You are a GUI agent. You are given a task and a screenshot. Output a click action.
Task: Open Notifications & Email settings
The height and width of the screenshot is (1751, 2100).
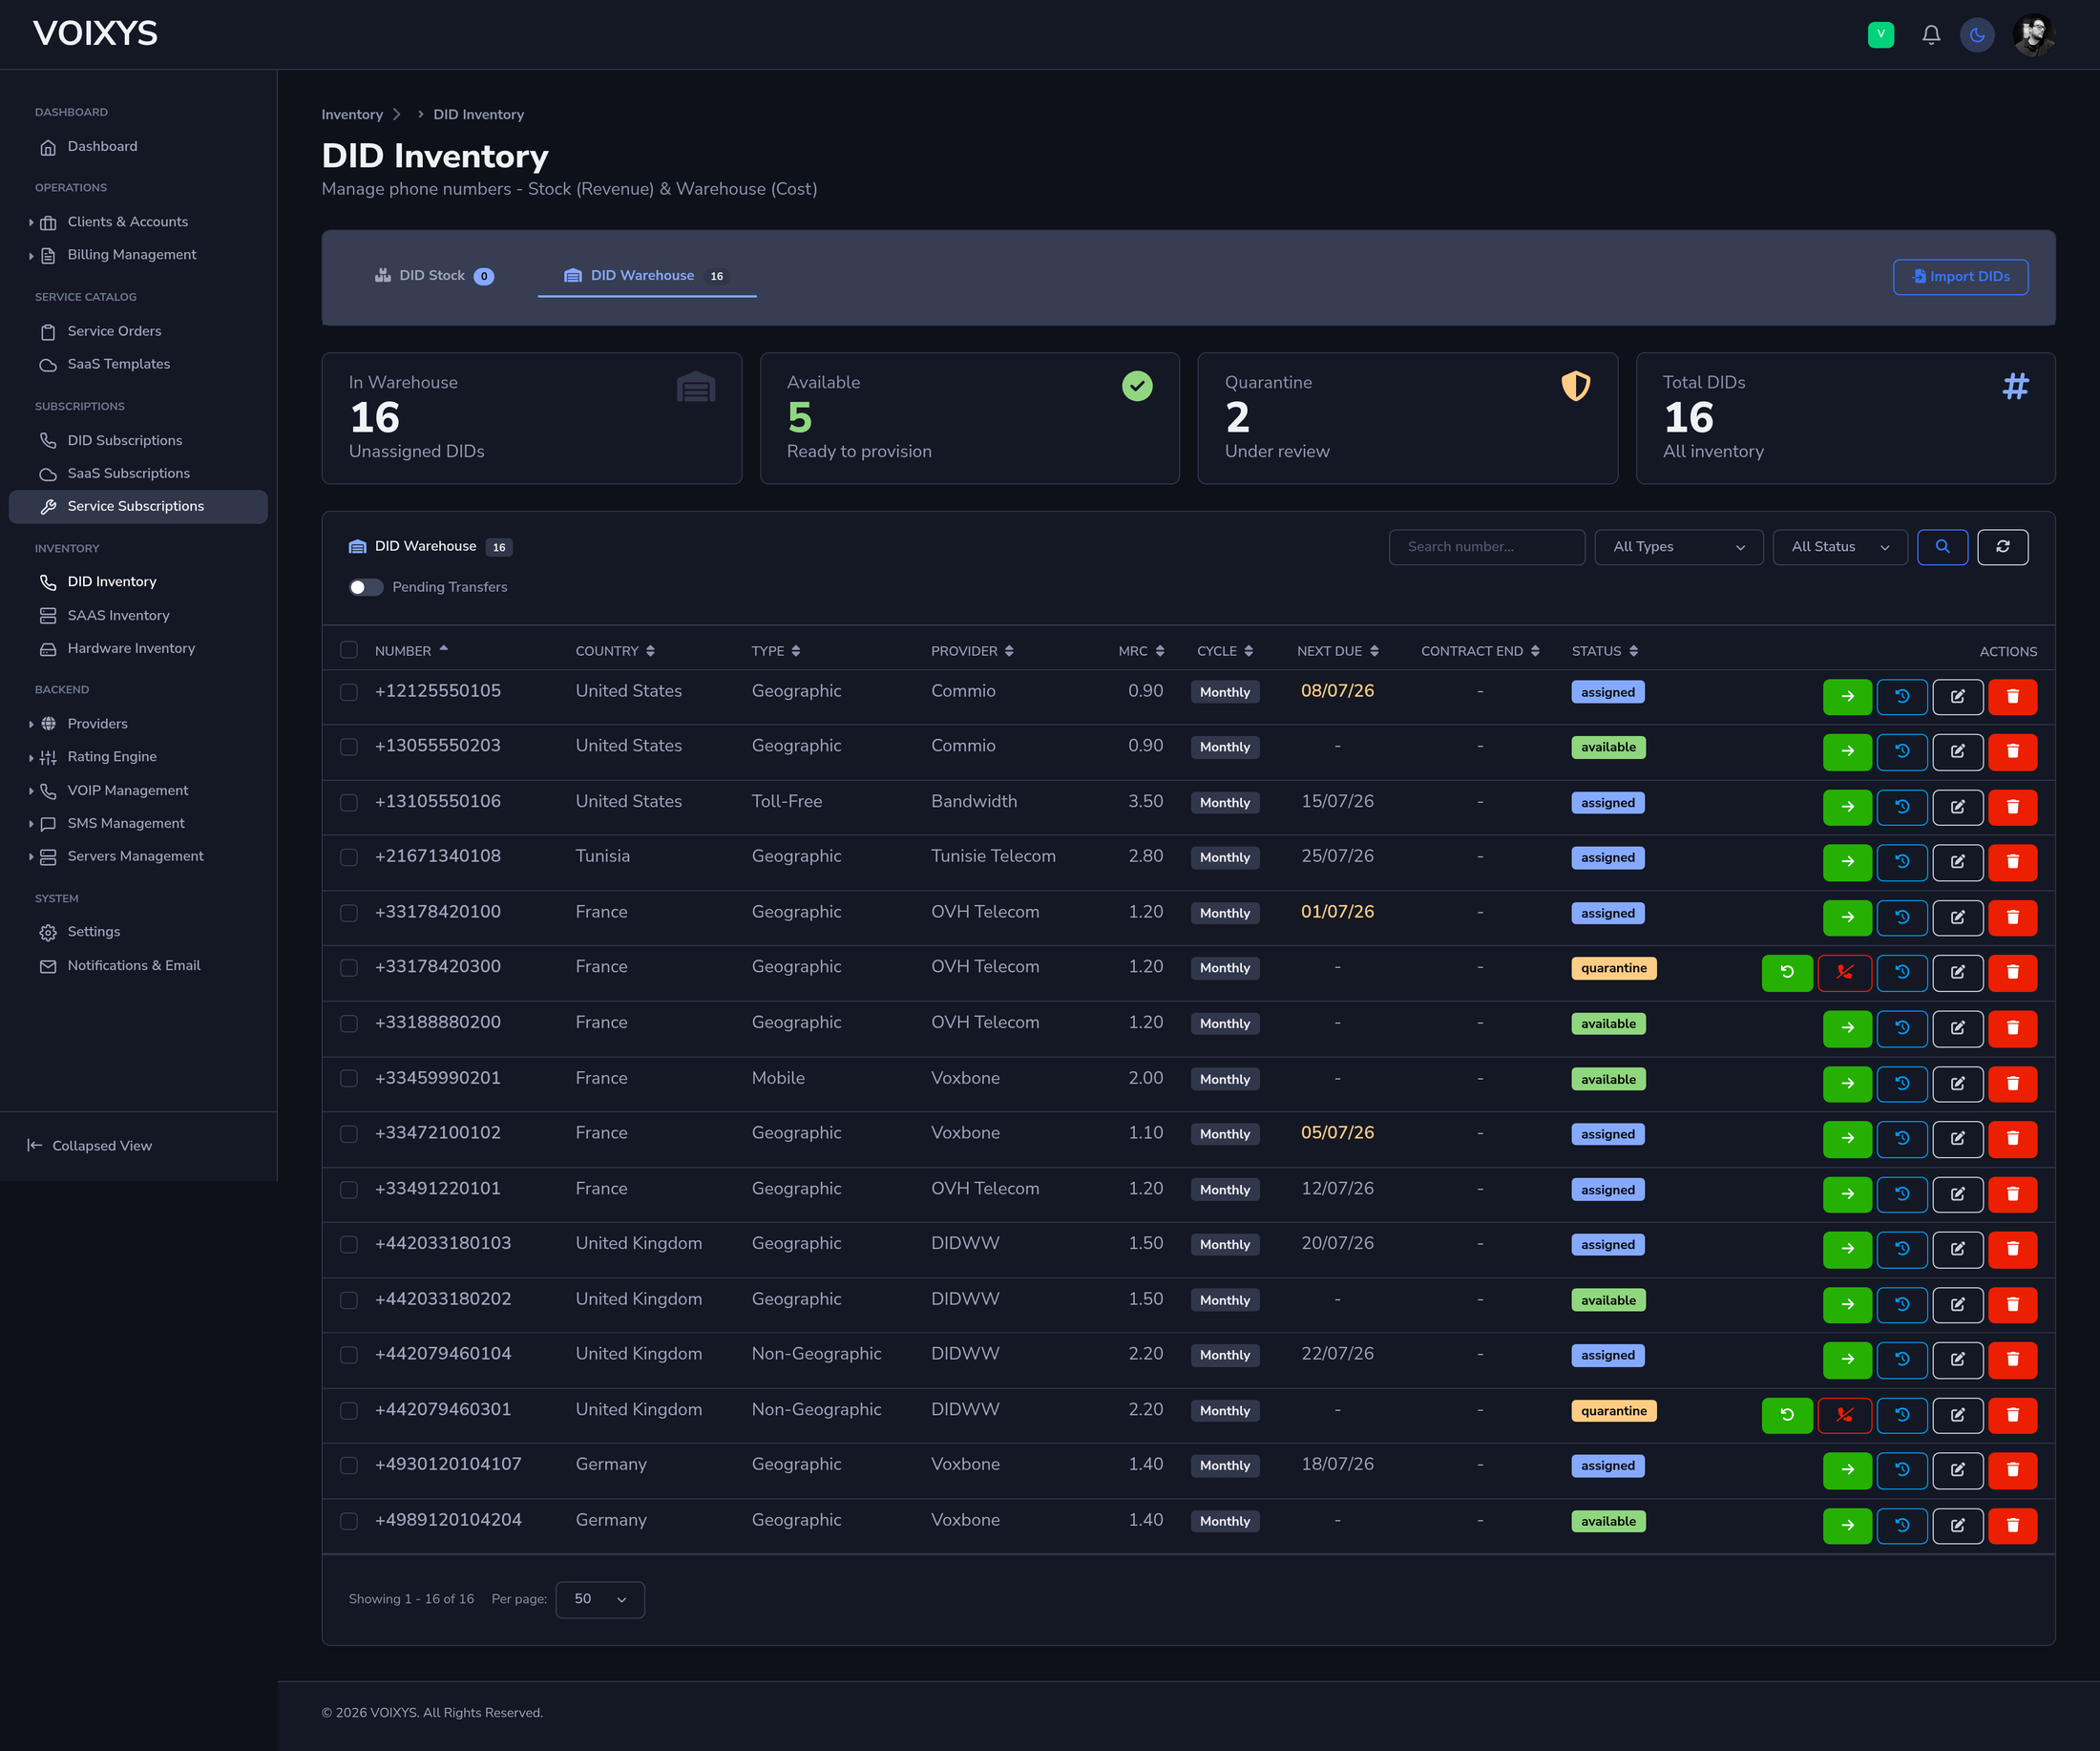pyautogui.click(x=133, y=966)
